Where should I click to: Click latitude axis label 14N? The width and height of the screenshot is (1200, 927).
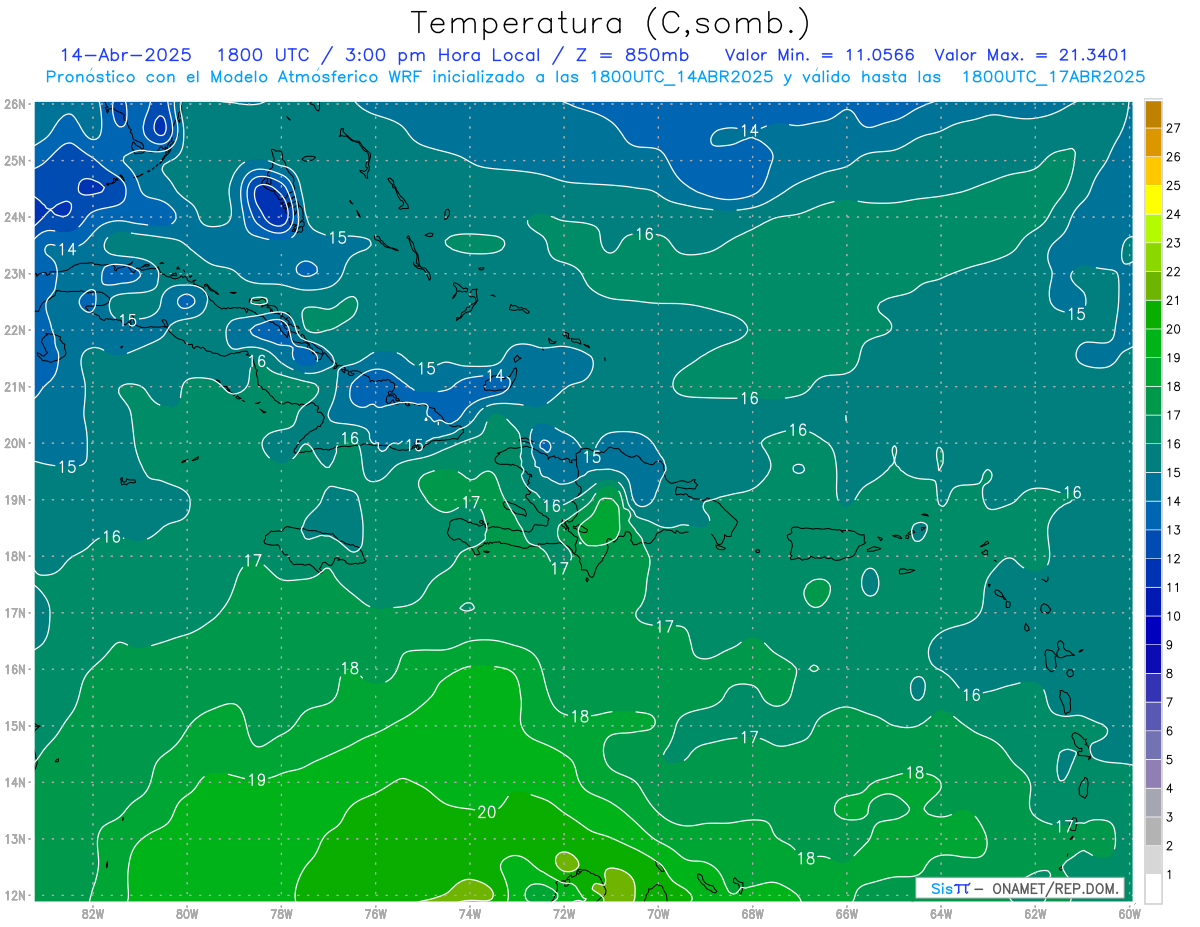click(x=15, y=782)
